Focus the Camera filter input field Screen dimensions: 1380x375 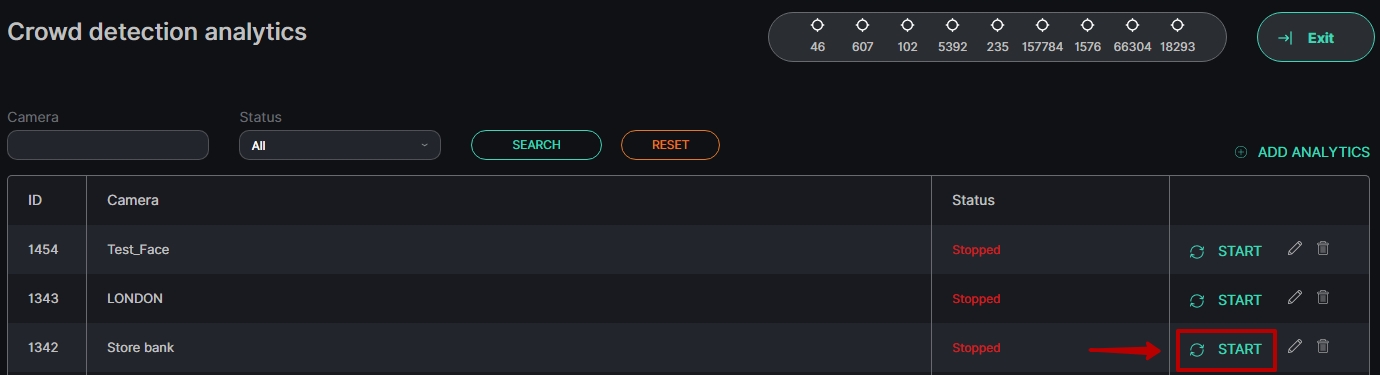pyautogui.click(x=108, y=145)
